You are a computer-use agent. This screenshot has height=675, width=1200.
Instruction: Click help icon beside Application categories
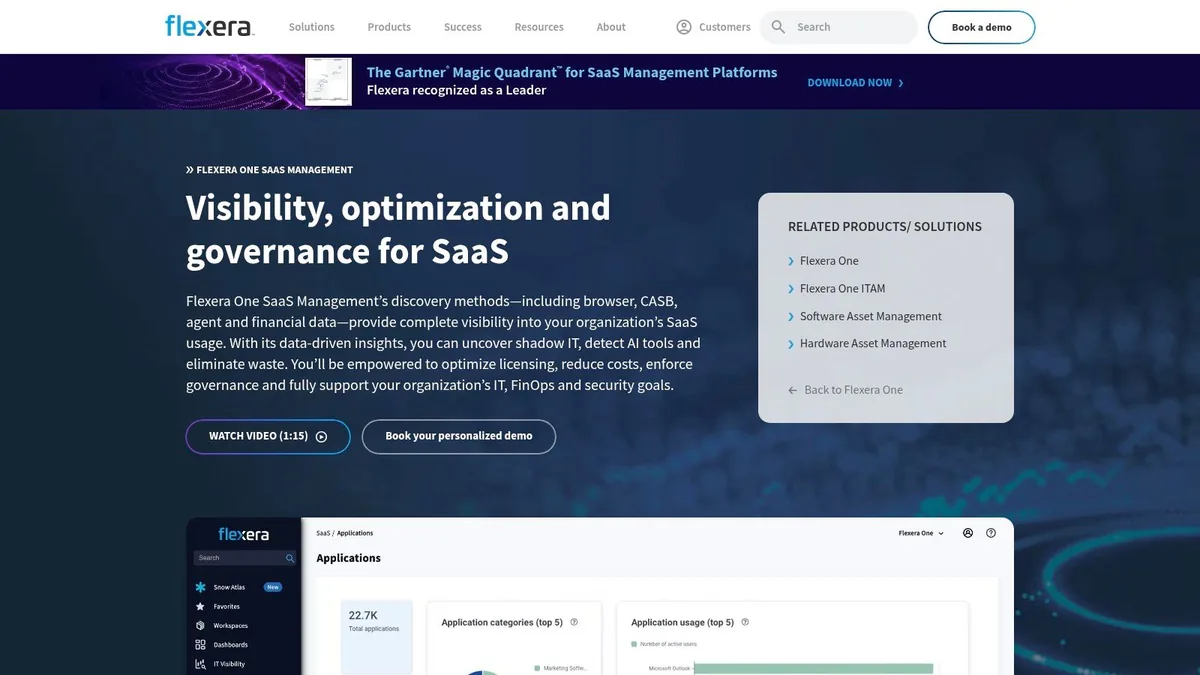574,622
